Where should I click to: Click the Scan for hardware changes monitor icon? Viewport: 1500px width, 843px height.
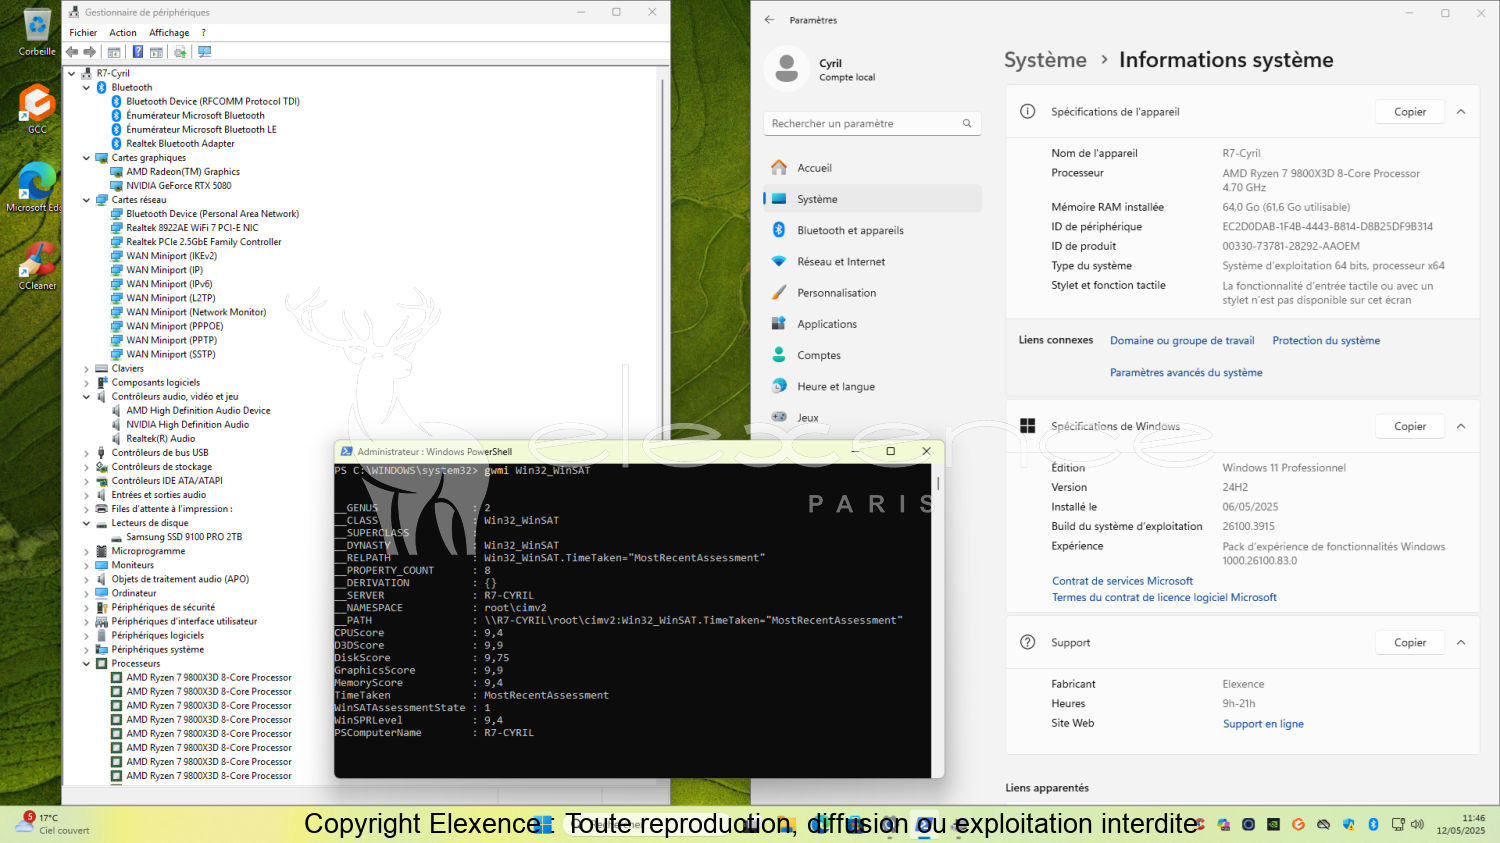click(x=204, y=52)
